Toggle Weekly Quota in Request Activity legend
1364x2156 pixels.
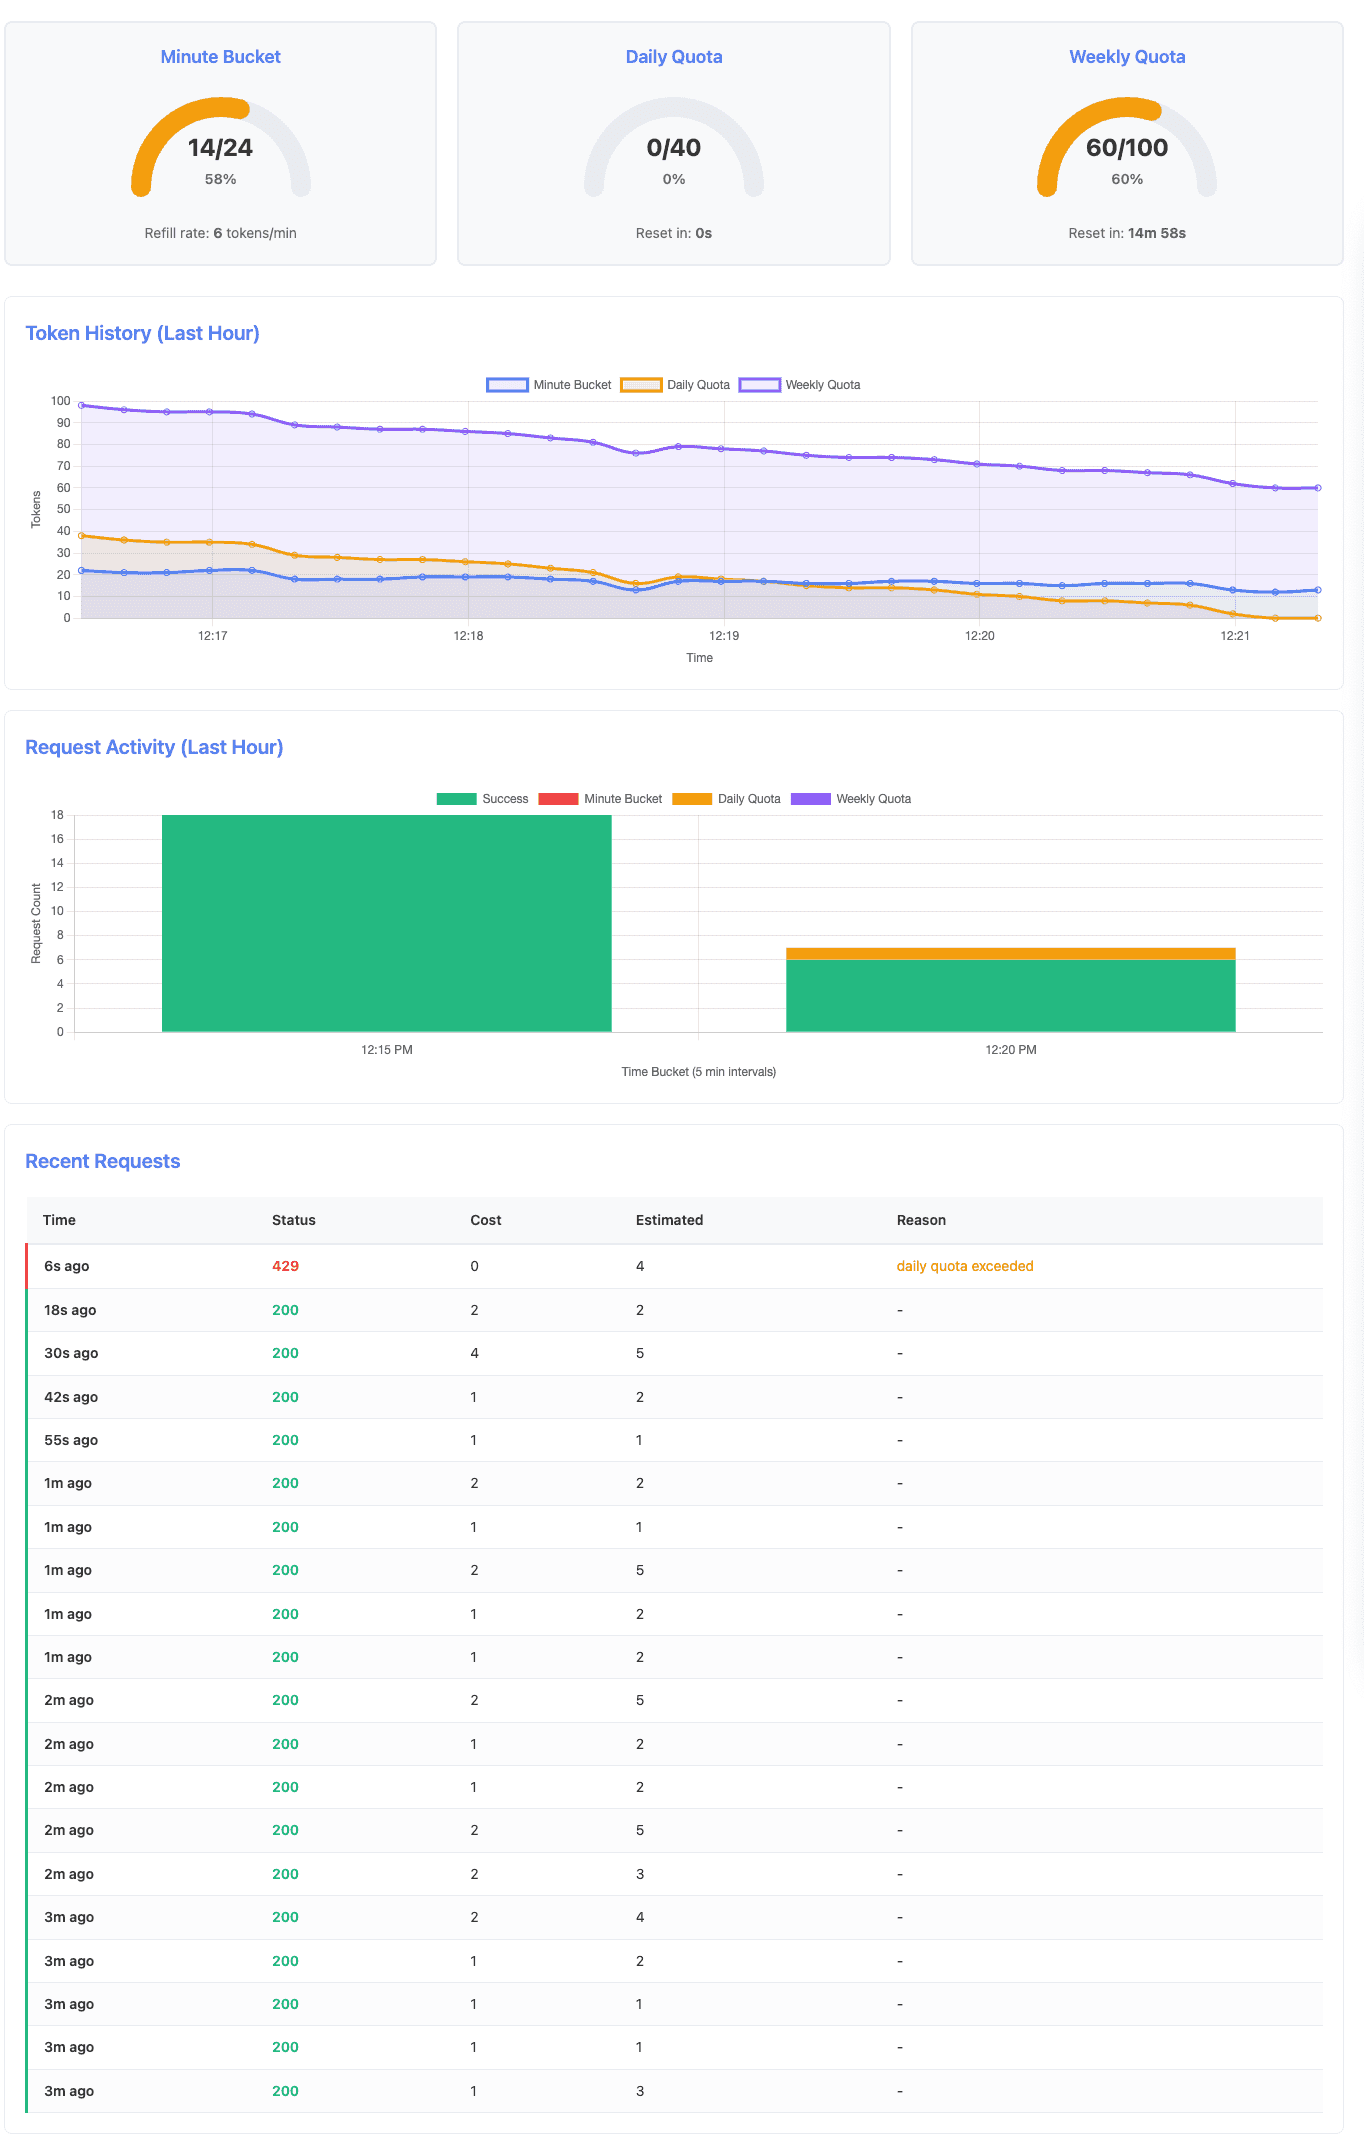pyautogui.click(x=850, y=799)
